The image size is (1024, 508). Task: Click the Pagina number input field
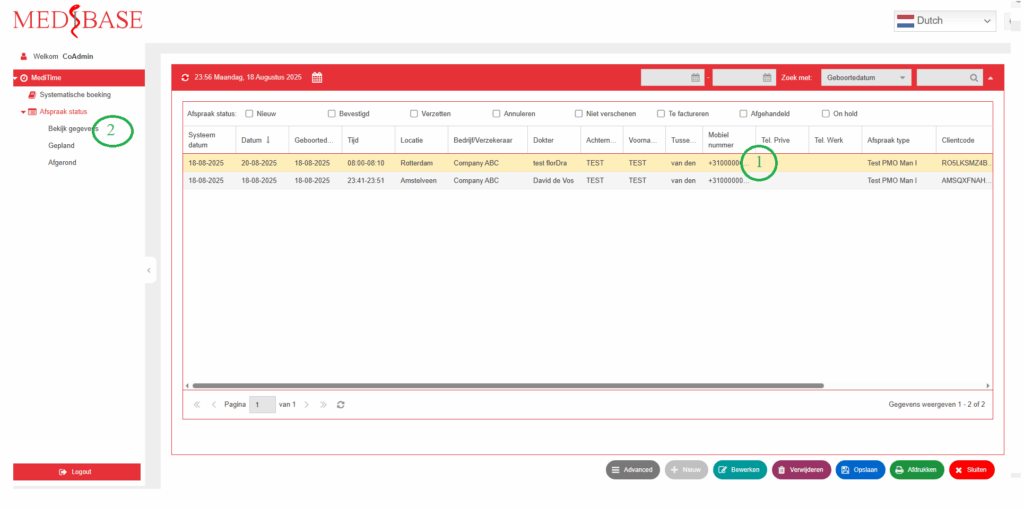click(262, 405)
